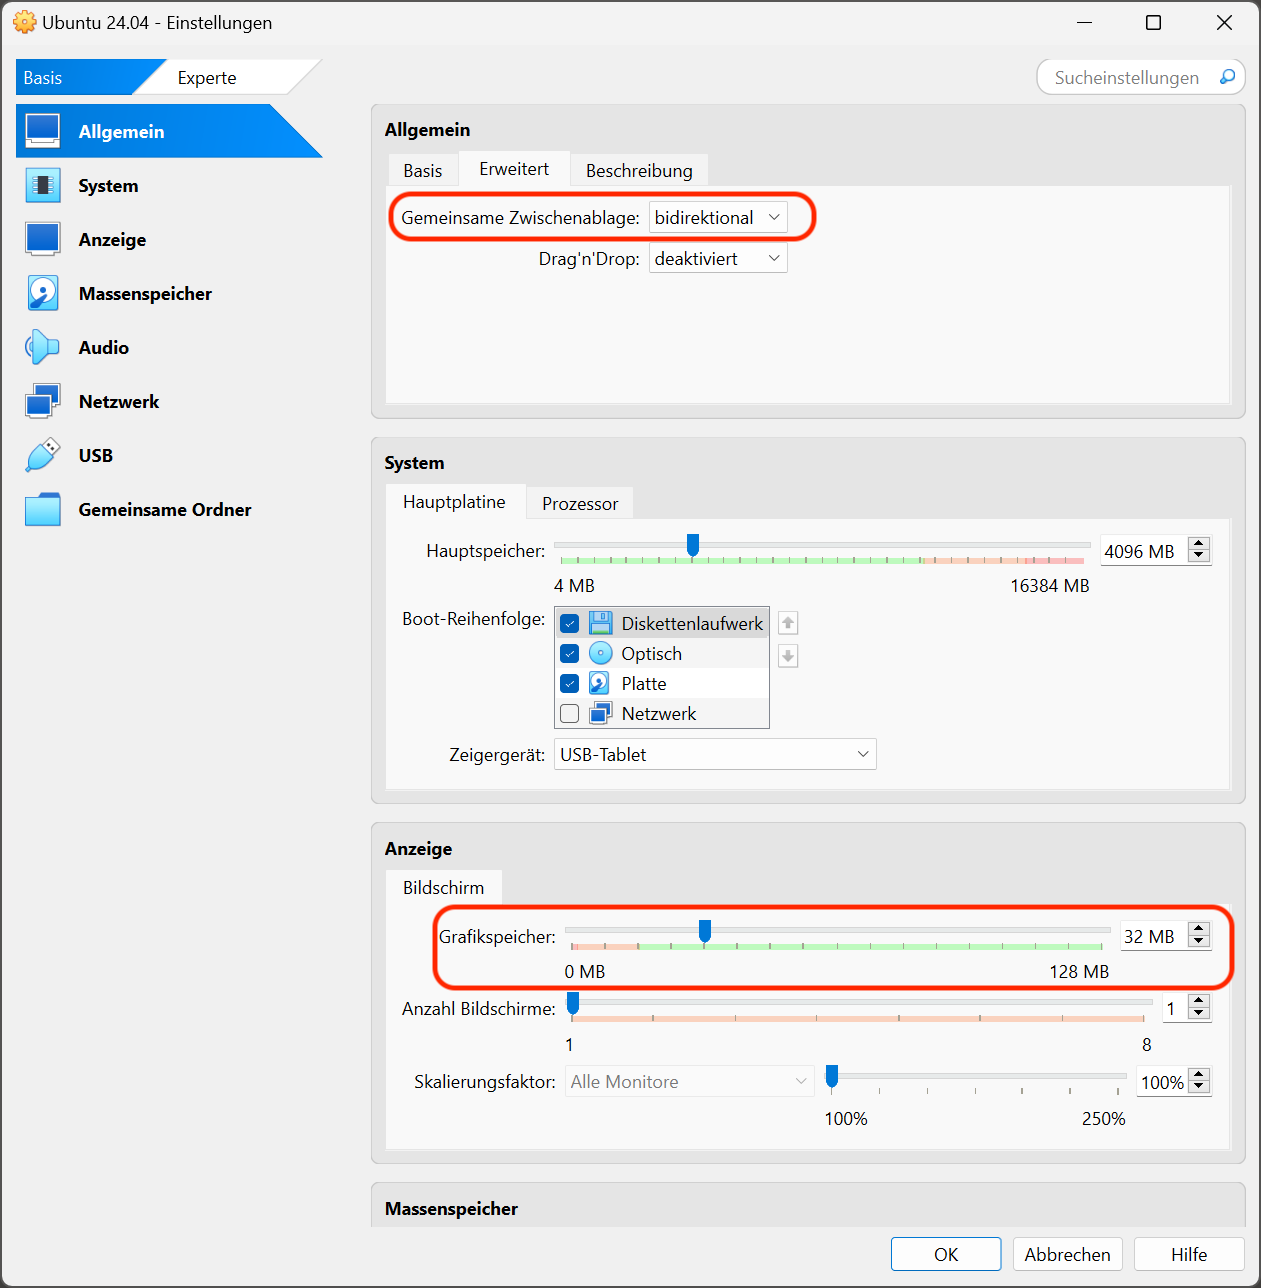Open Hauptplatine tab
Image resolution: width=1261 pixels, height=1288 pixels.
pyautogui.click(x=454, y=502)
